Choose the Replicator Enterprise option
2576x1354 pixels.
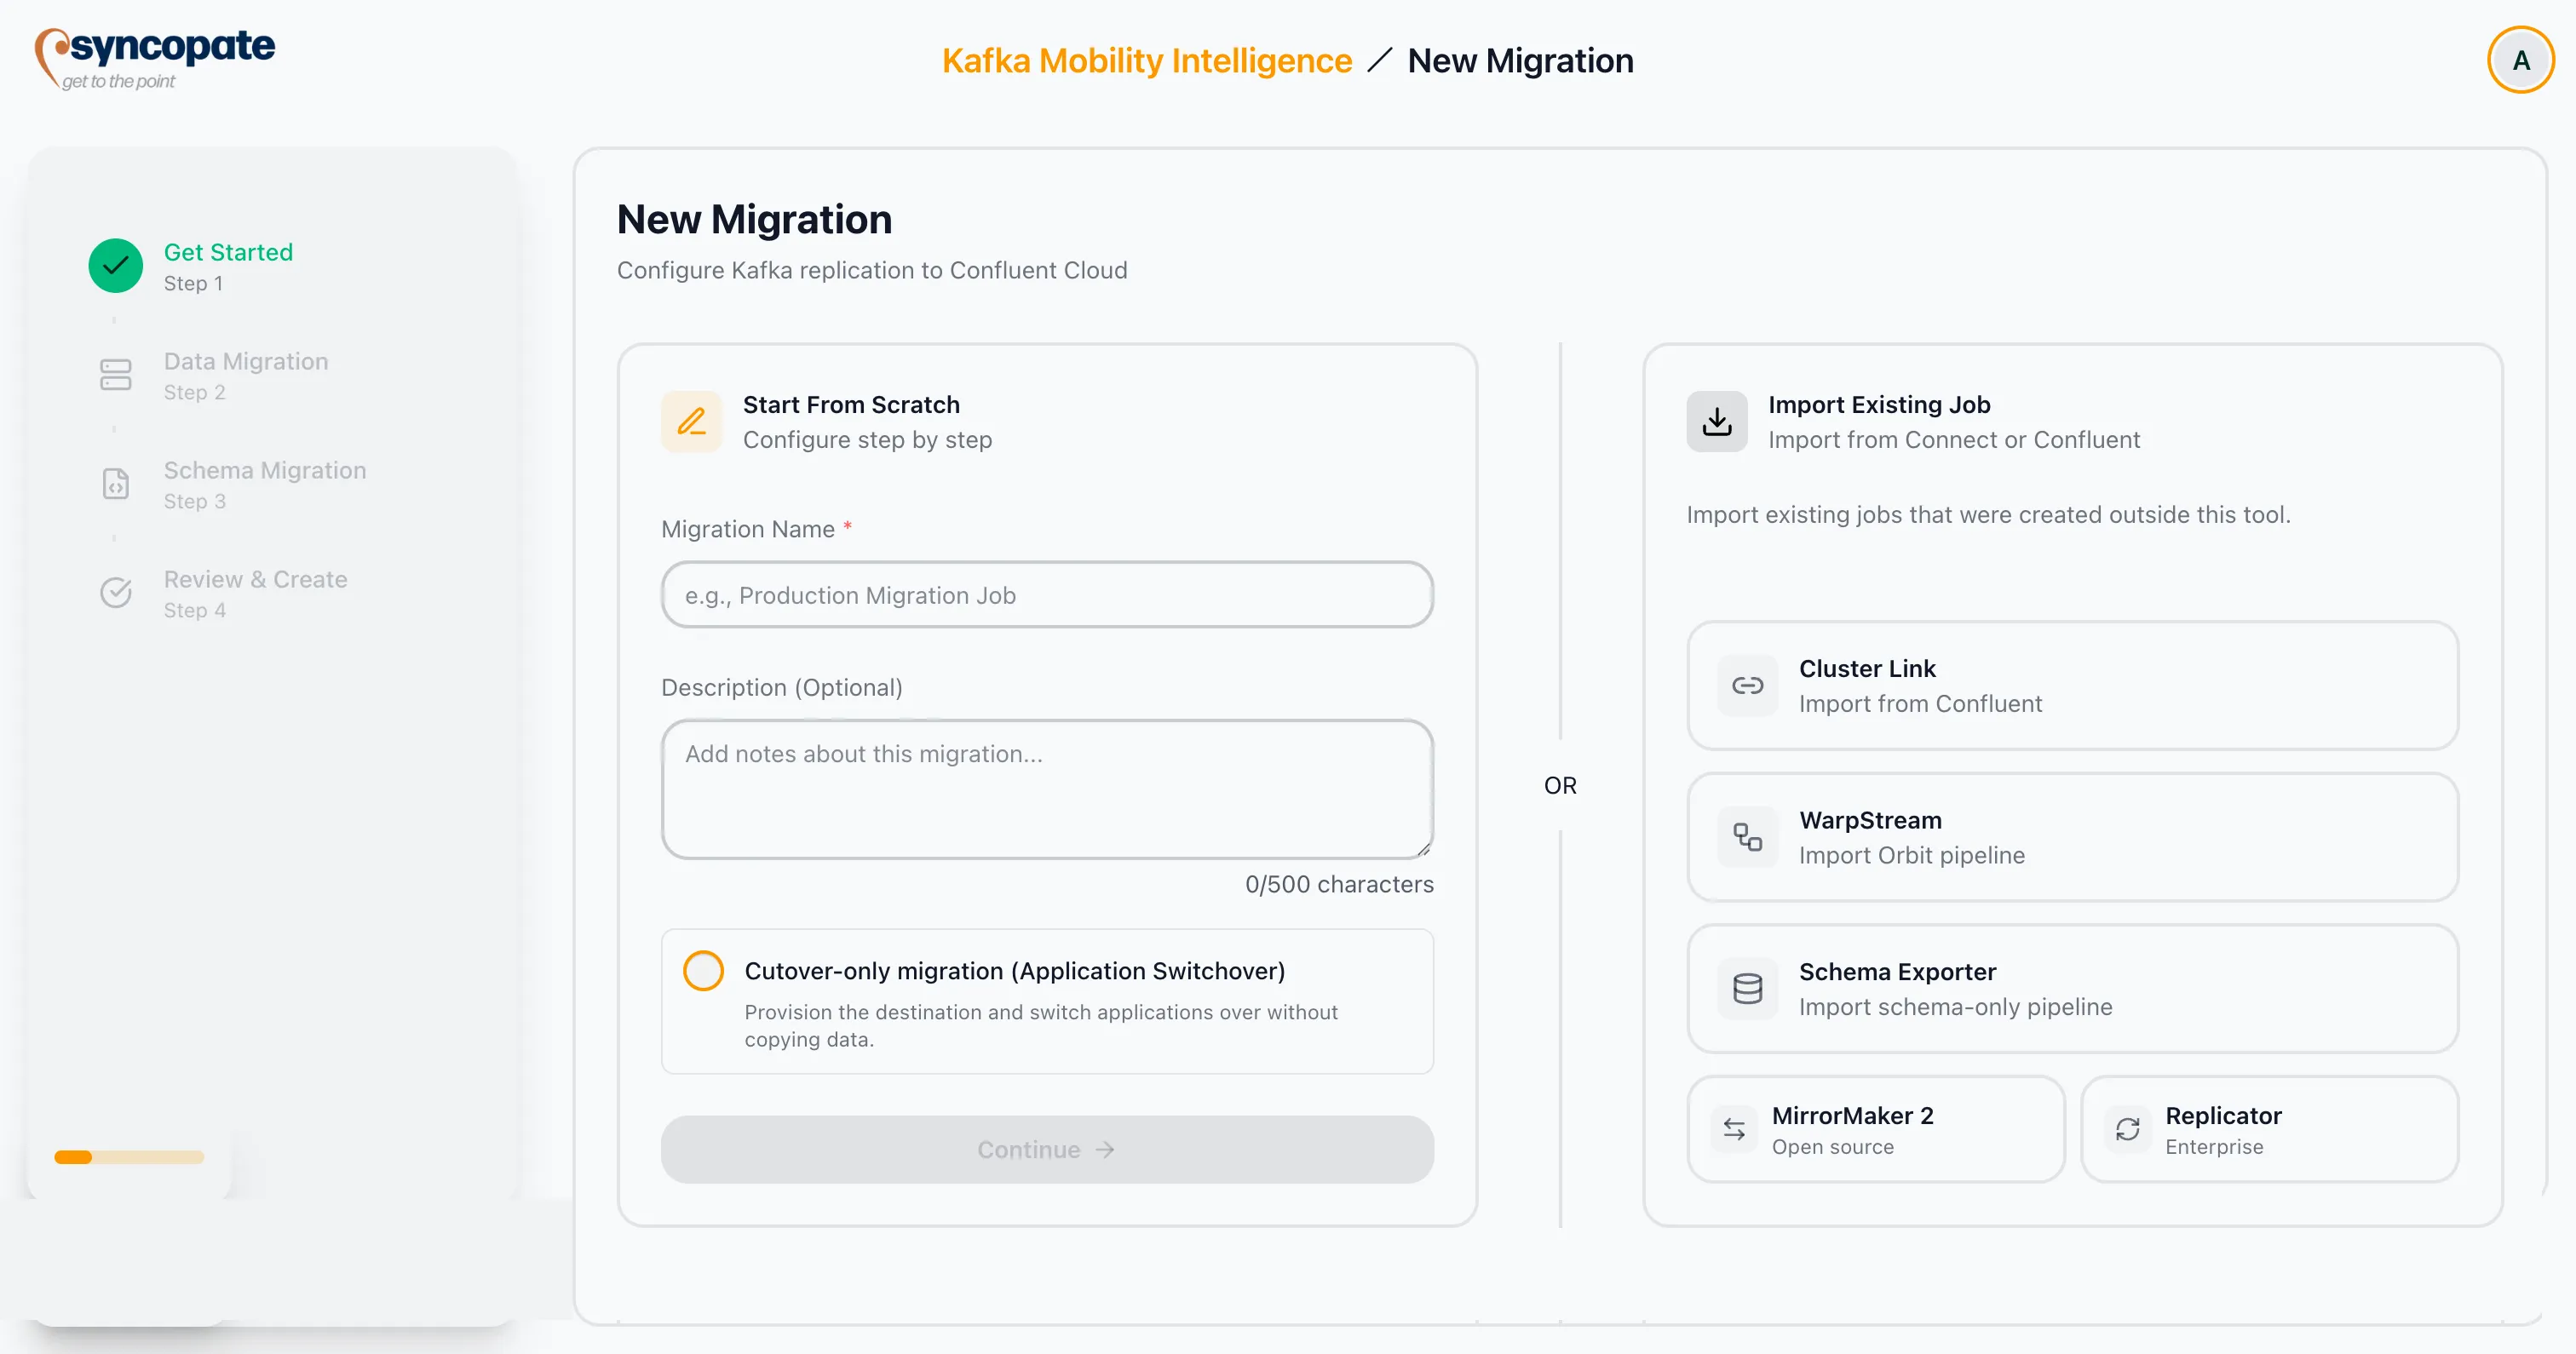[2269, 1129]
